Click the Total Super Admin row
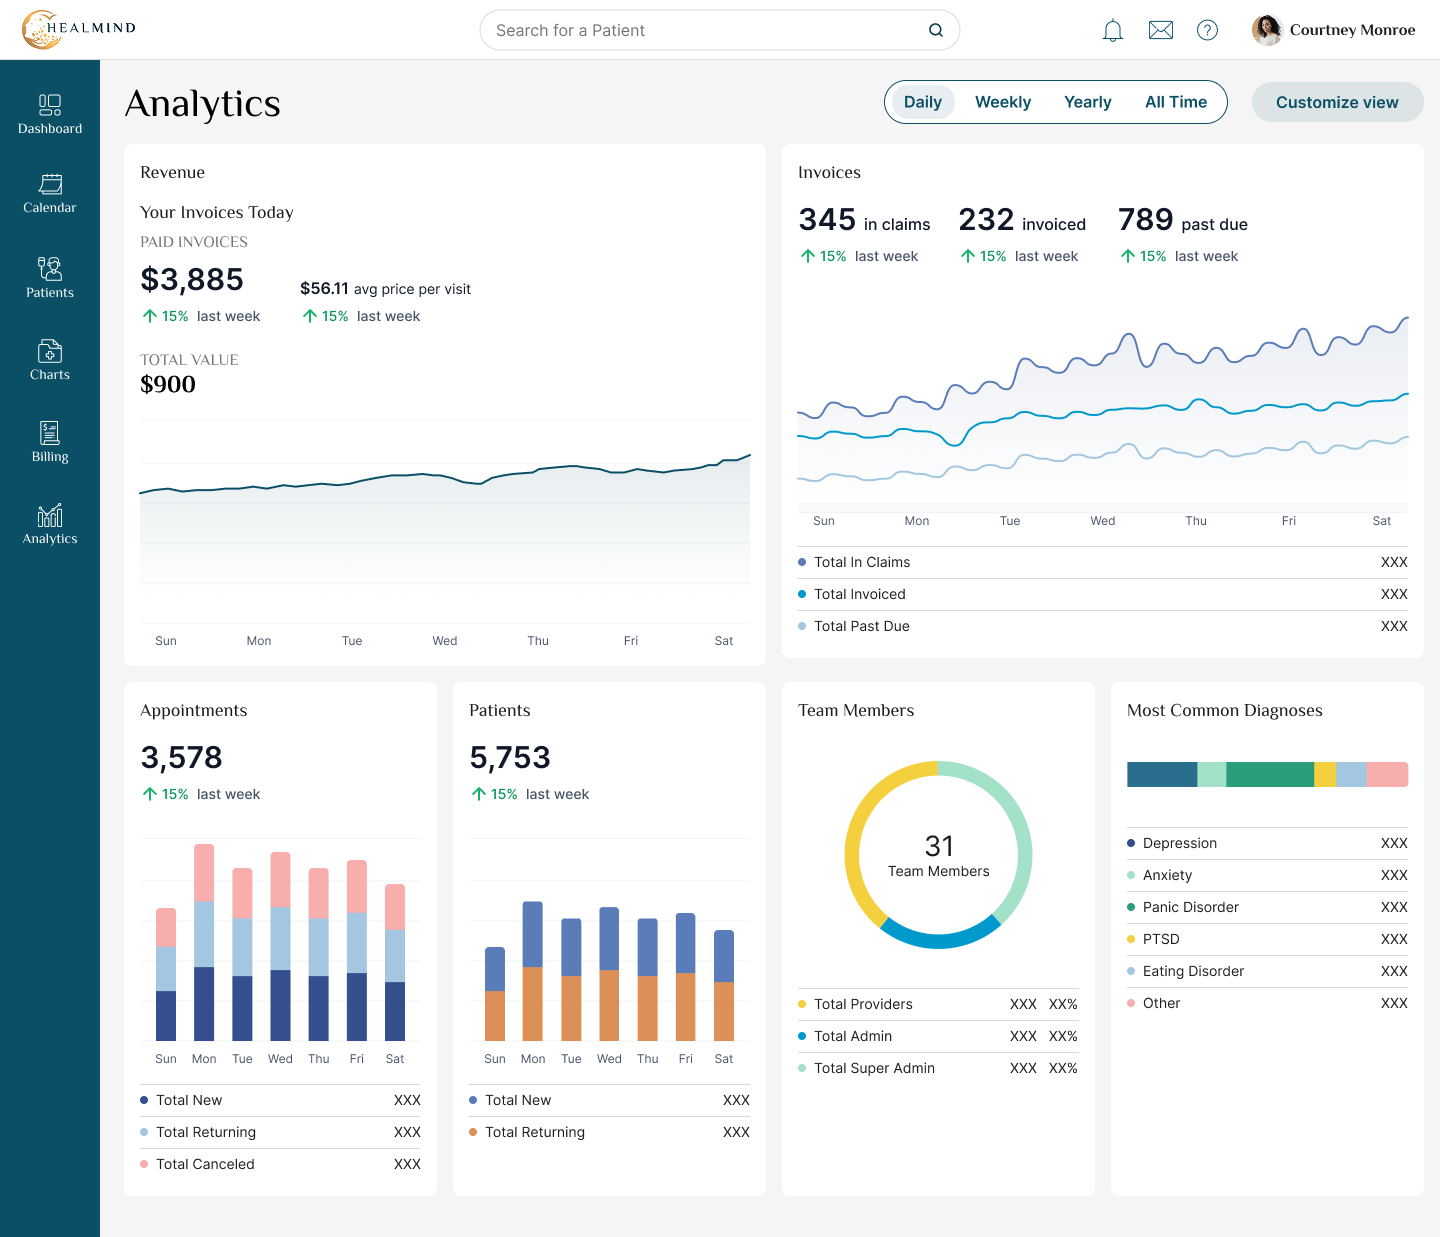This screenshot has height=1237, width=1440. point(939,1068)
